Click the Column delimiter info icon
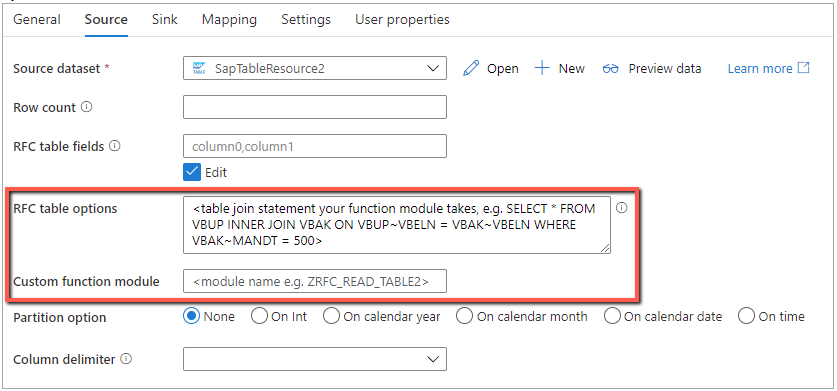837x391 pixels. point(126,359)
